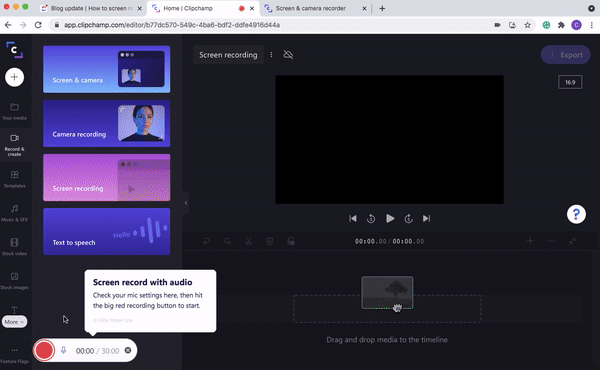Click the install app icon in address bar
The width and height of the screenshot is (600, 370).
tap(512, 25)
